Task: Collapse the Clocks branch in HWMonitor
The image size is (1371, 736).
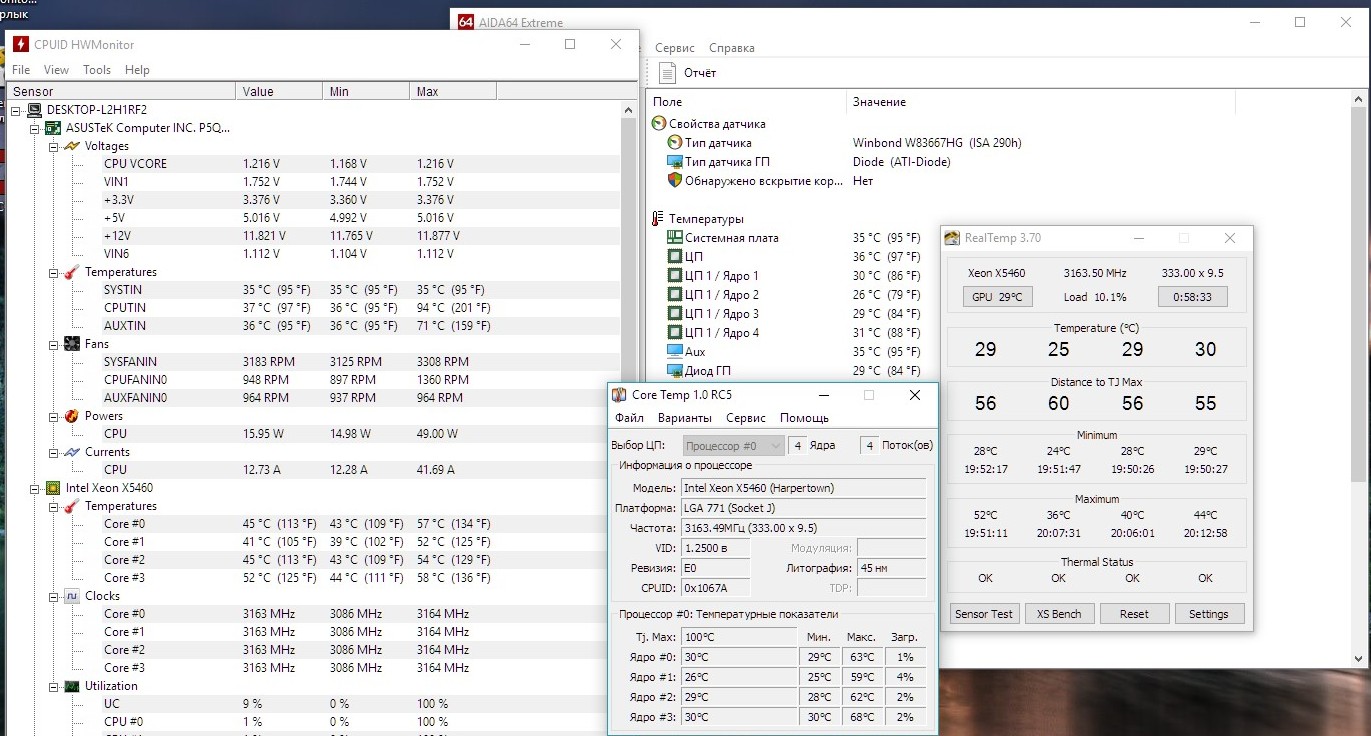Action: (x=54, y=596)
